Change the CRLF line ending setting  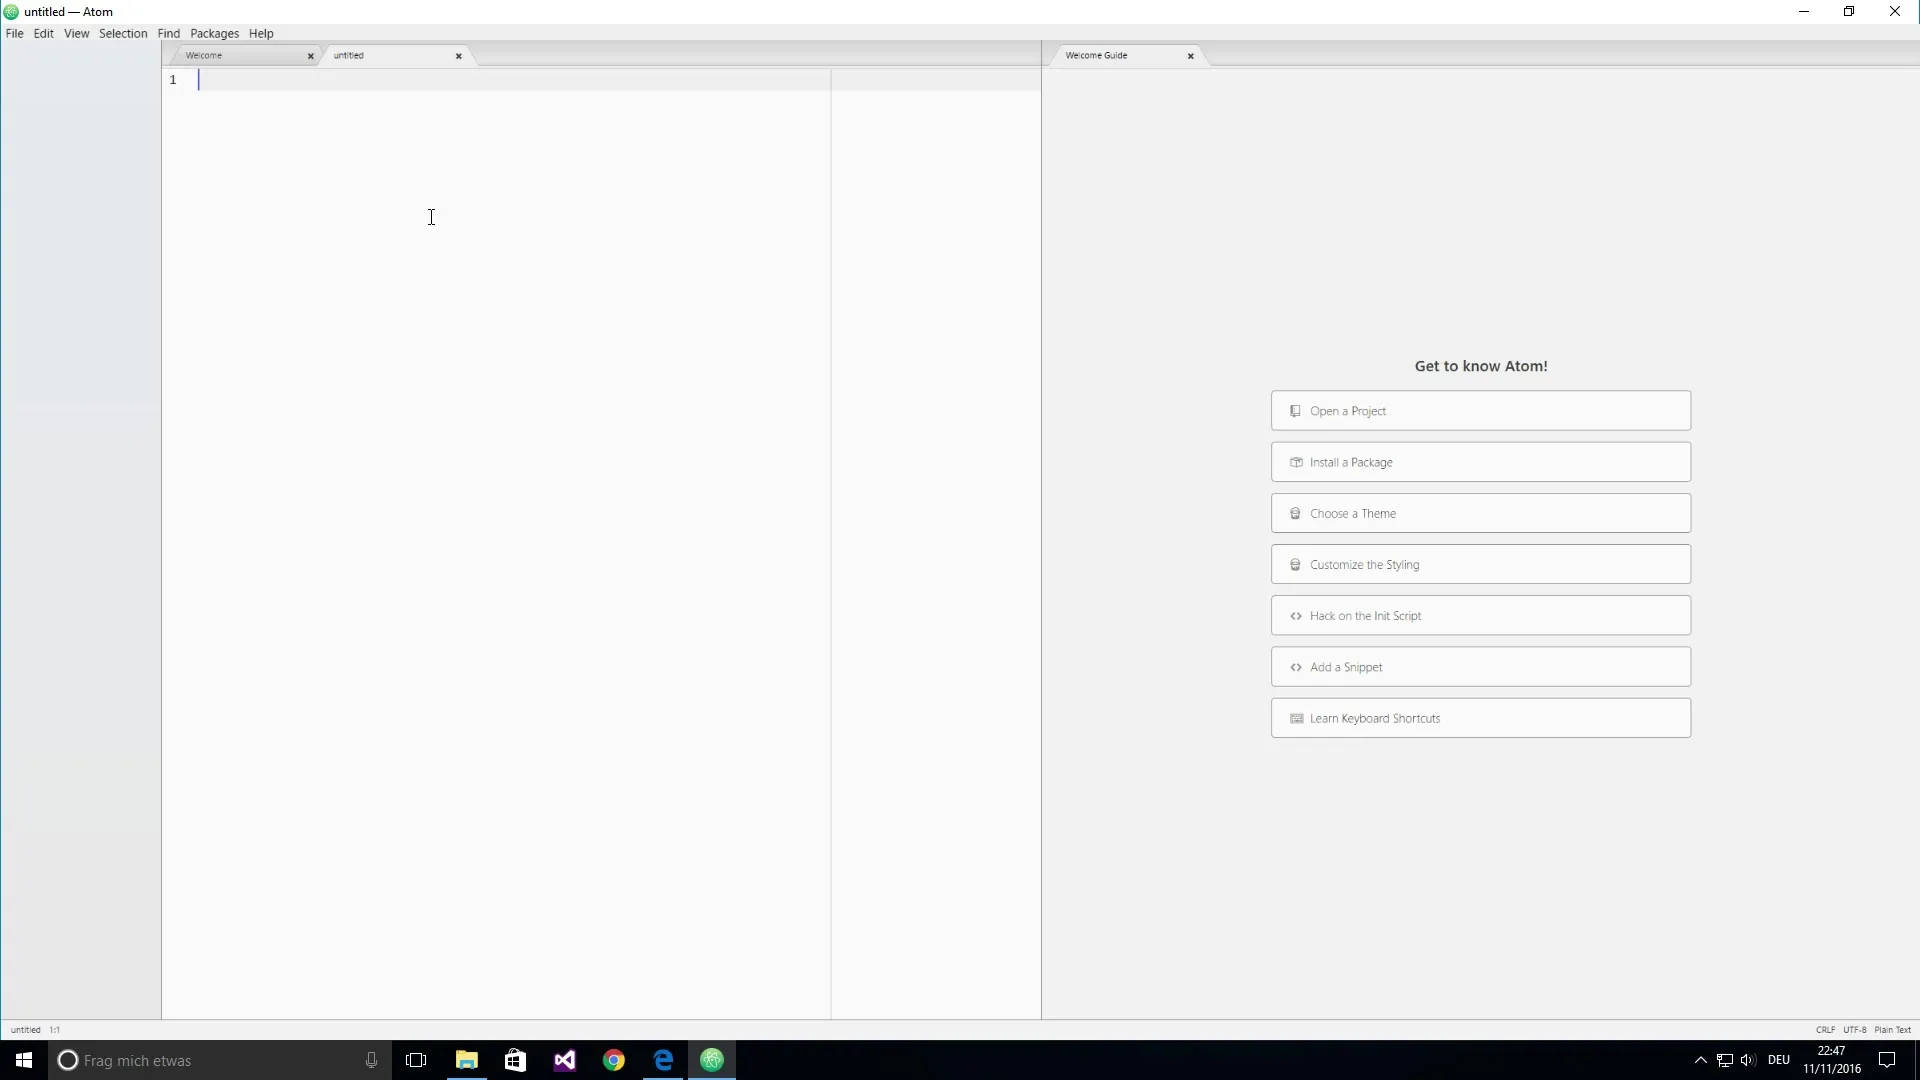click(1825, 1030)
